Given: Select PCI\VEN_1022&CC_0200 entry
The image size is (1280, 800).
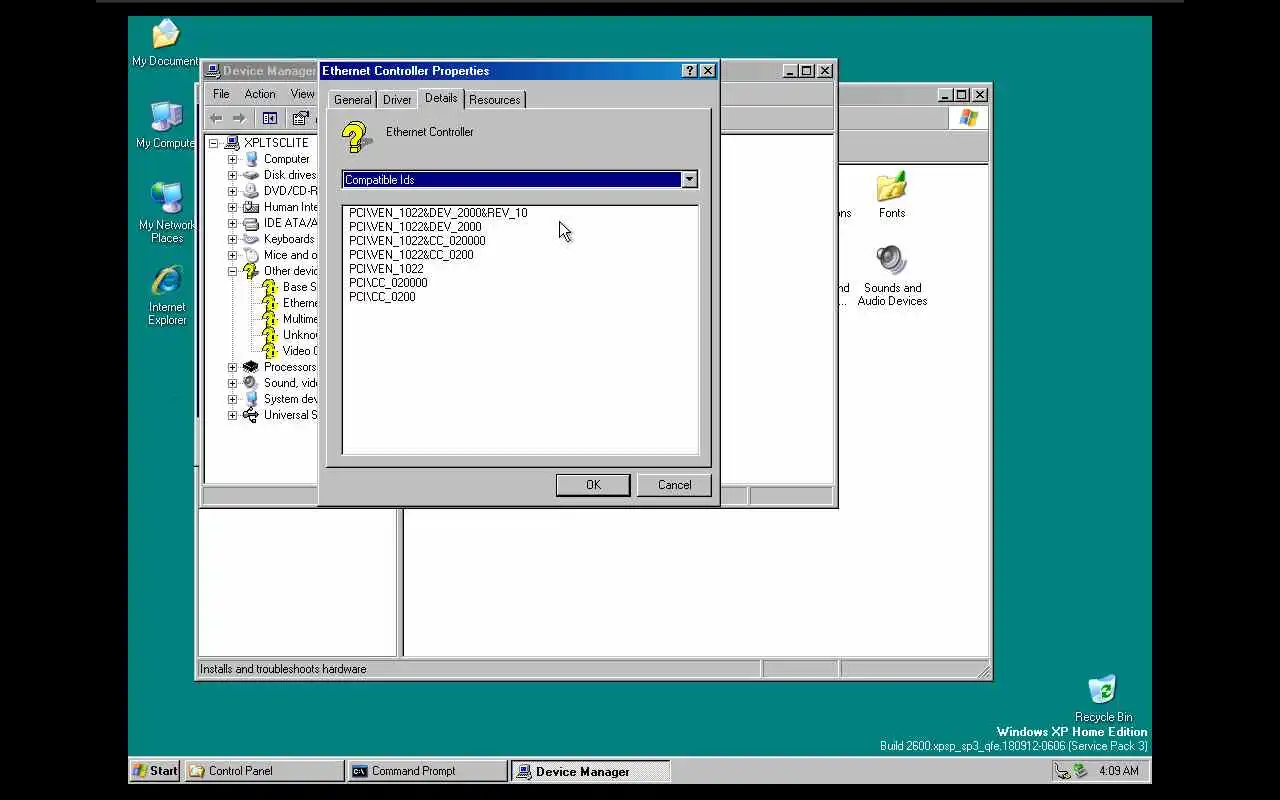Looking at the screenshot, I should coord(411,255).
